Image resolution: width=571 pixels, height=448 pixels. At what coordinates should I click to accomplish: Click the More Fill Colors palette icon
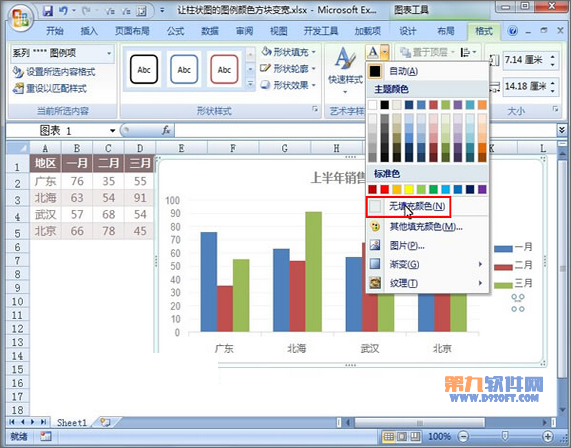pos(375,227)
